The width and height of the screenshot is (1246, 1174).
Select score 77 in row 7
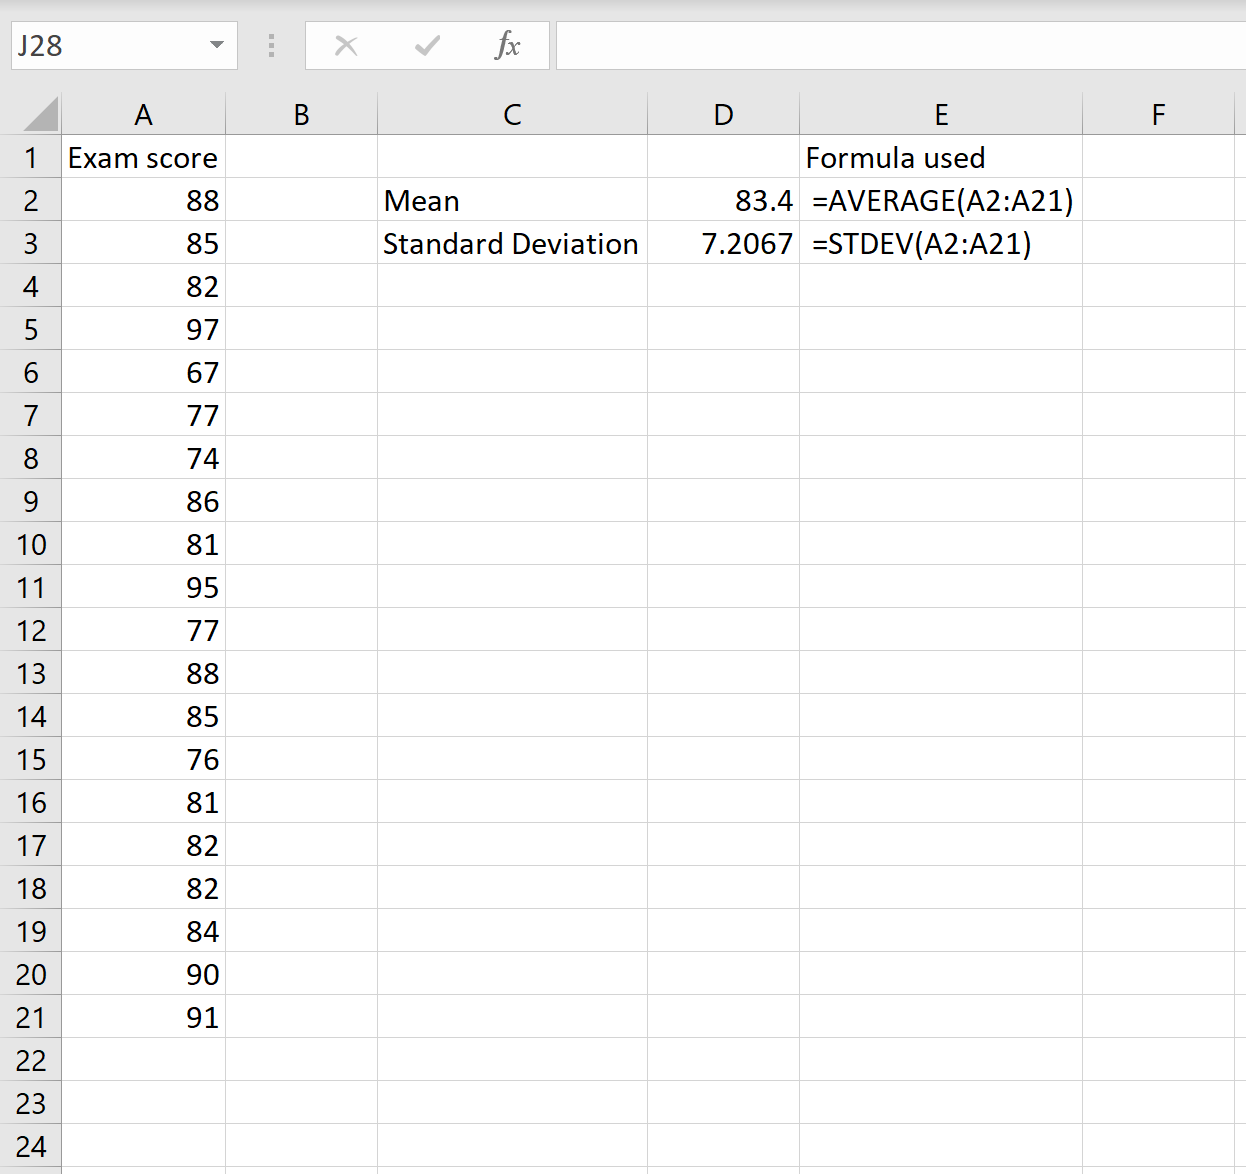click(x=144, y=416)
